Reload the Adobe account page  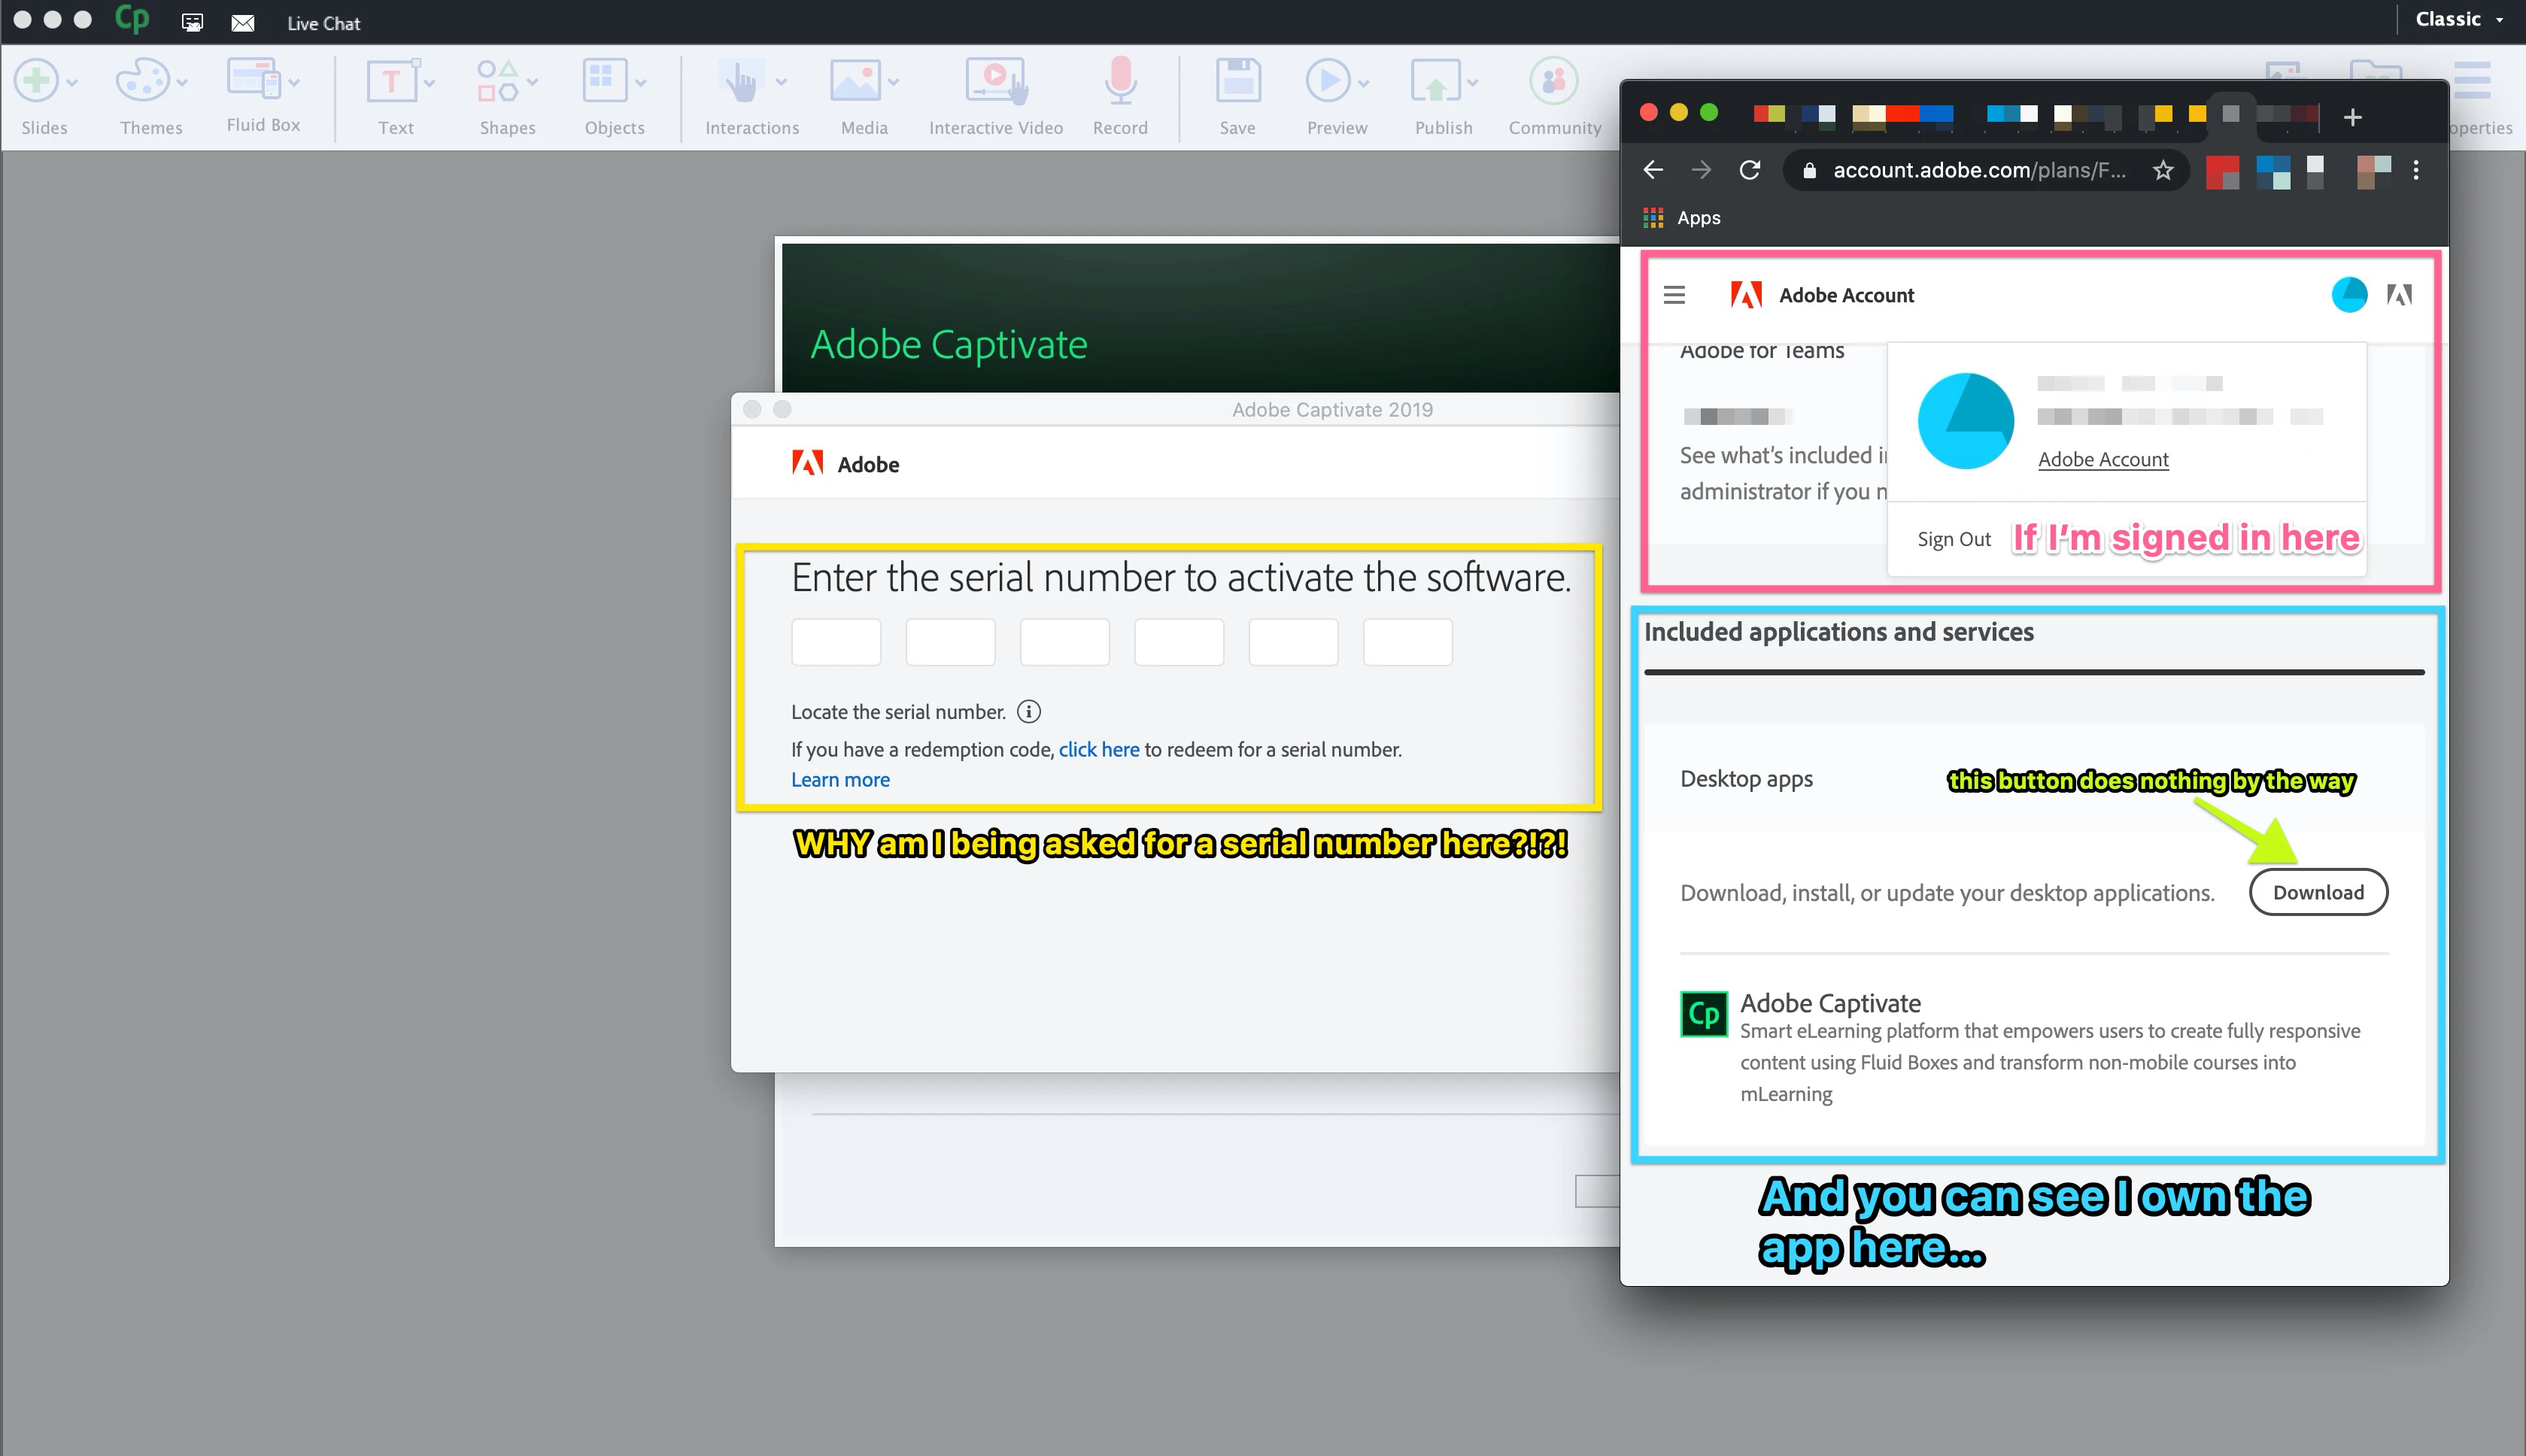pyautogui.click(x=1750, y=171)
